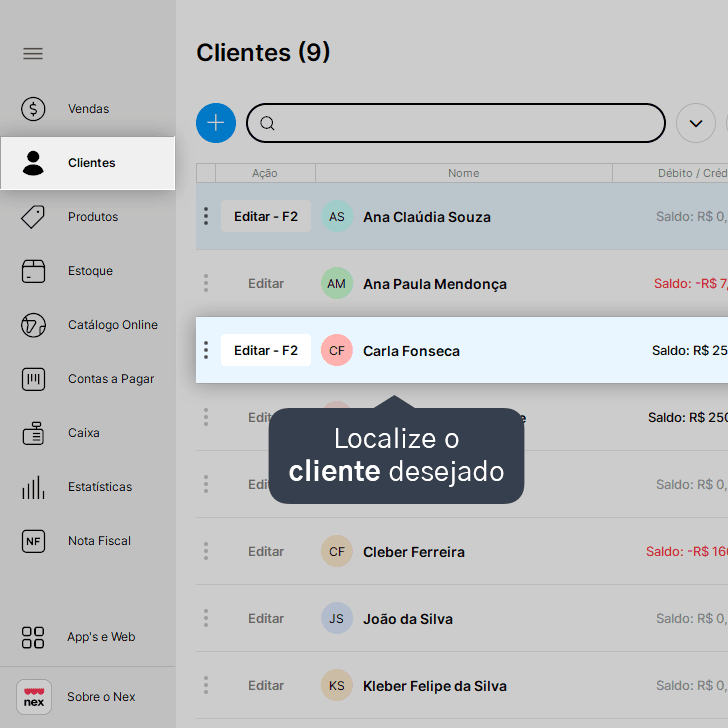Open Vendas dollar icon in sidebar
Image resolution: width=728 pixels, height=728 pixels.
[x=33, y=109]
